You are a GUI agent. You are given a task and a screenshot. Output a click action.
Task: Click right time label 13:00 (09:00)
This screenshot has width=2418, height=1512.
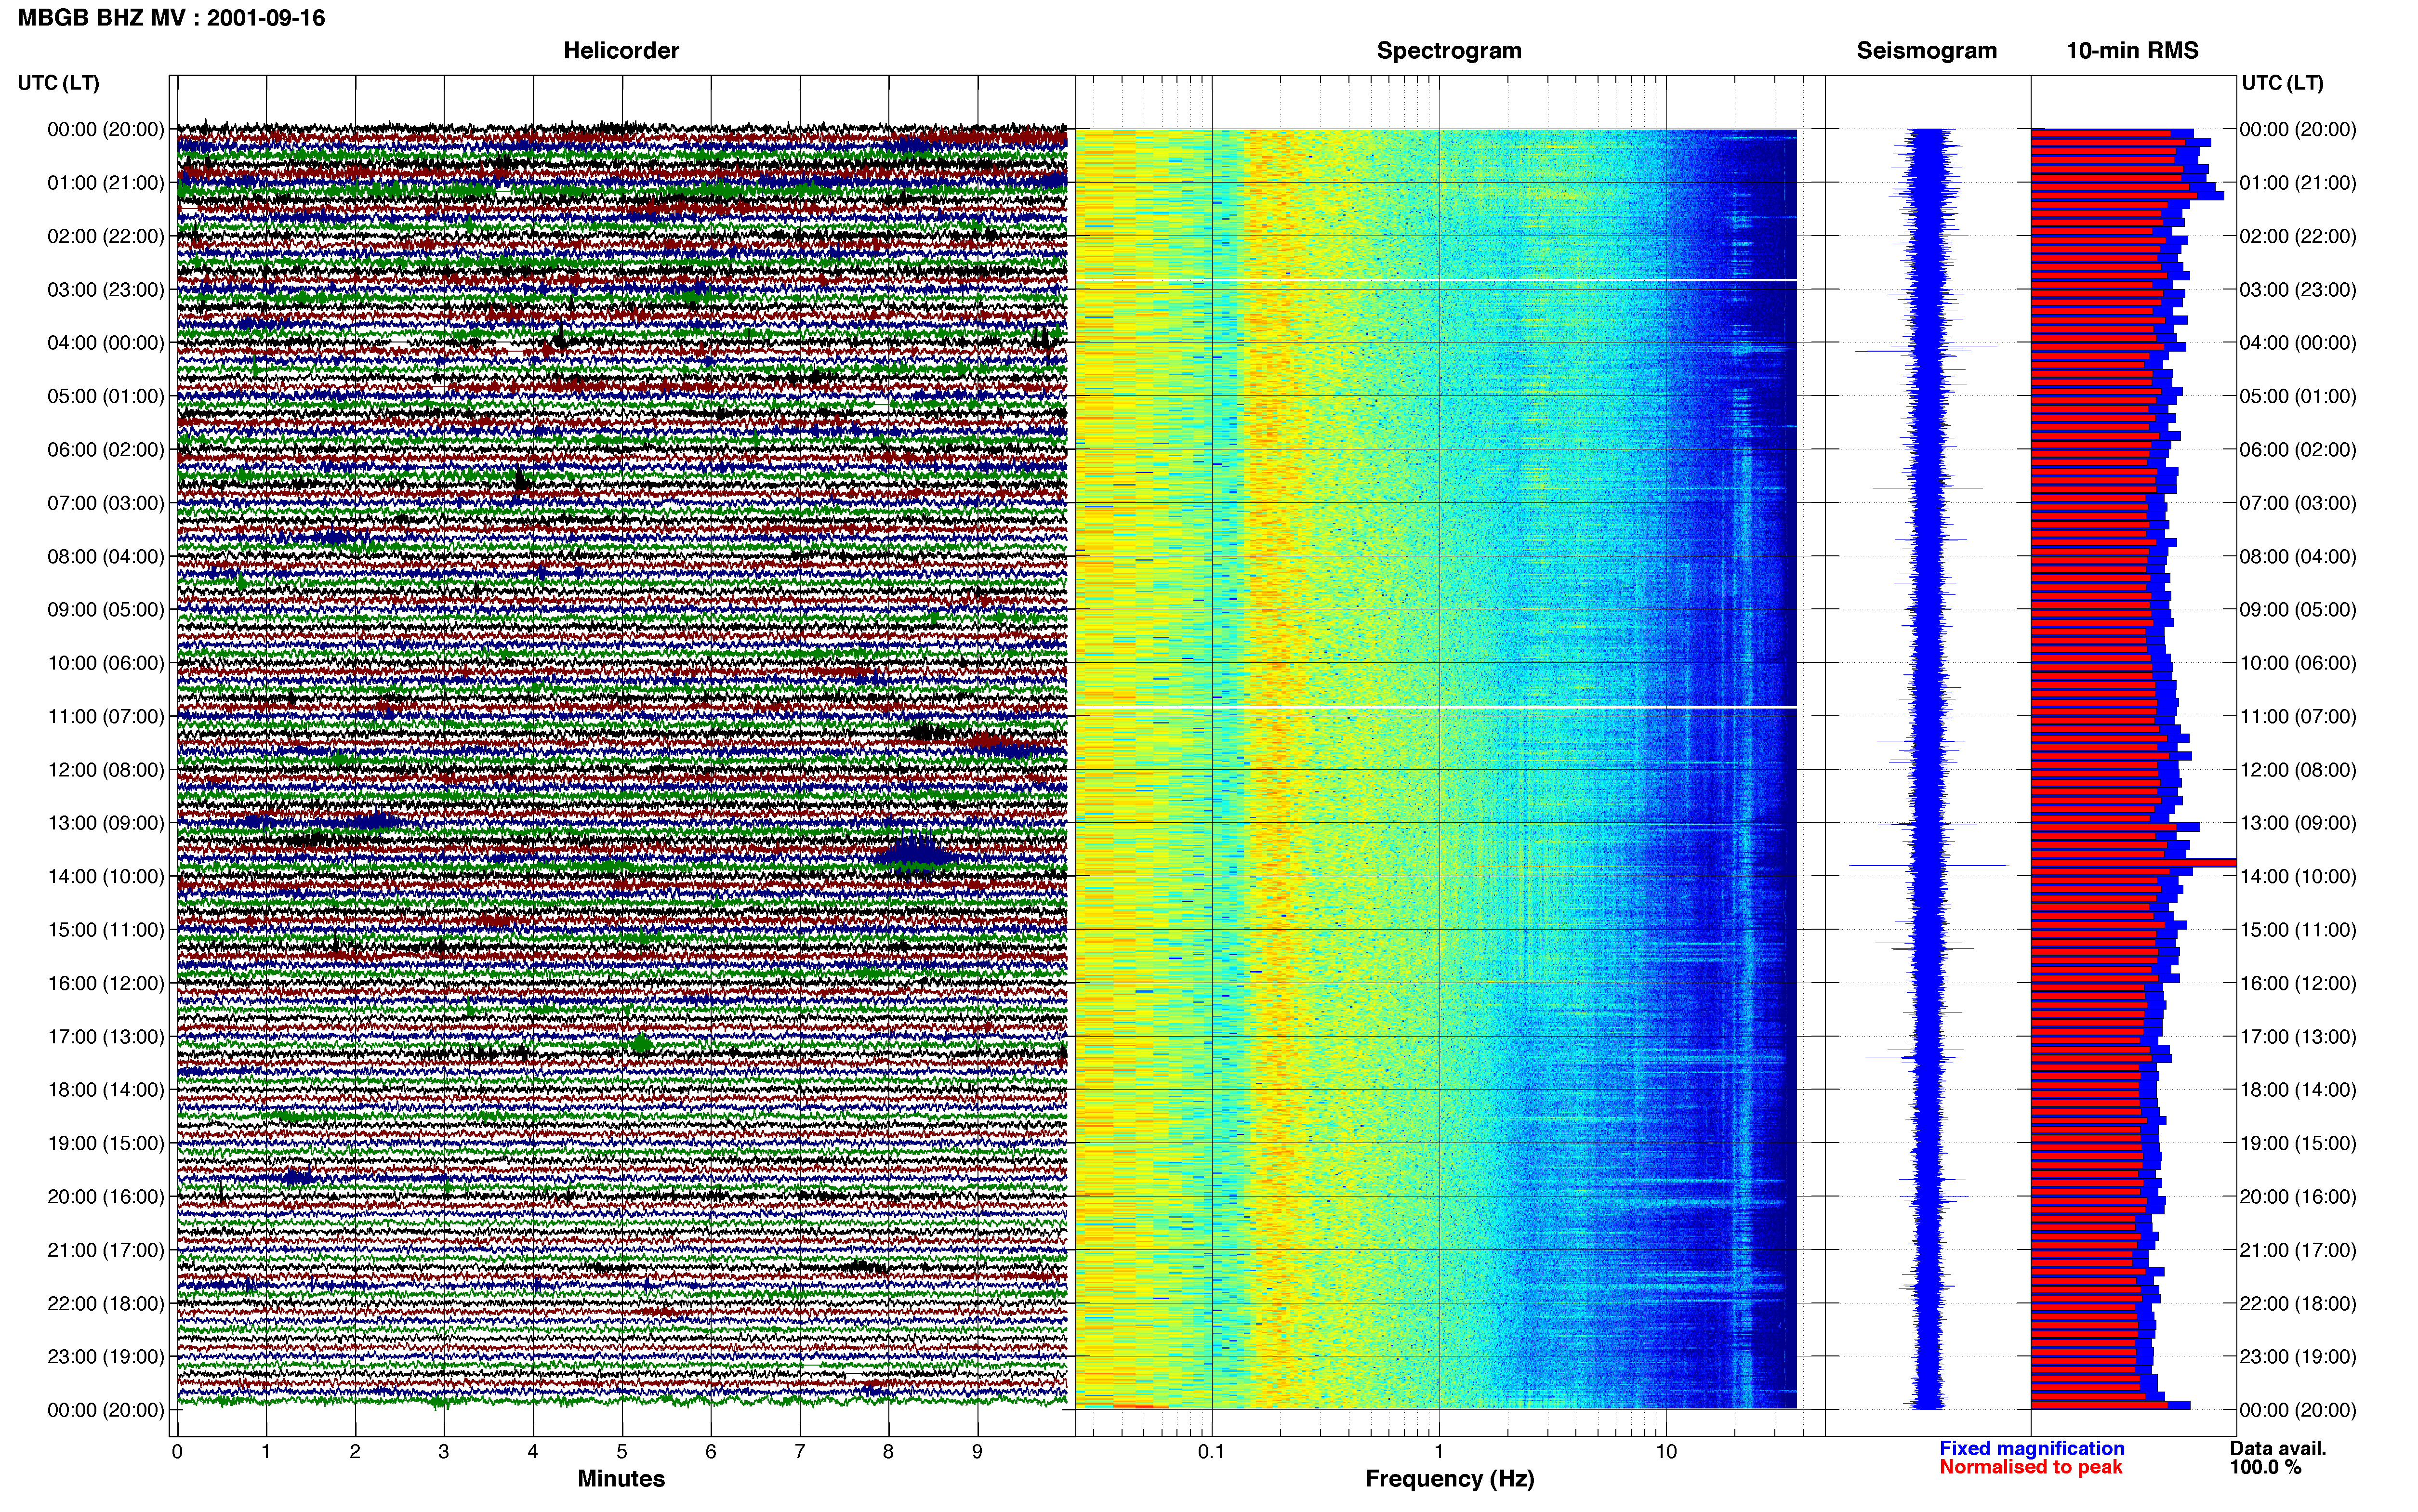click(x=2298, y=824)
